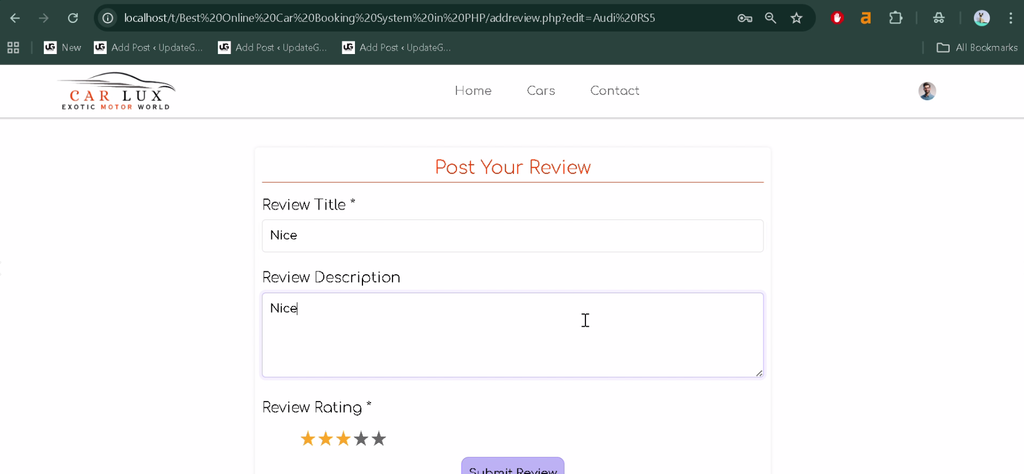Open the Chrome three-dot menu
Image resolution: width=1024 pixels, height=474 pixels.
click(x=1010, y=18)
